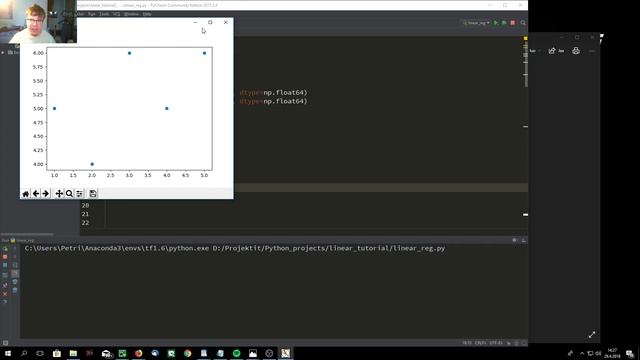Switch to Chrome from the taskbar
The width and height of the screenshot is (640, 360).
(x=187, y=353)
